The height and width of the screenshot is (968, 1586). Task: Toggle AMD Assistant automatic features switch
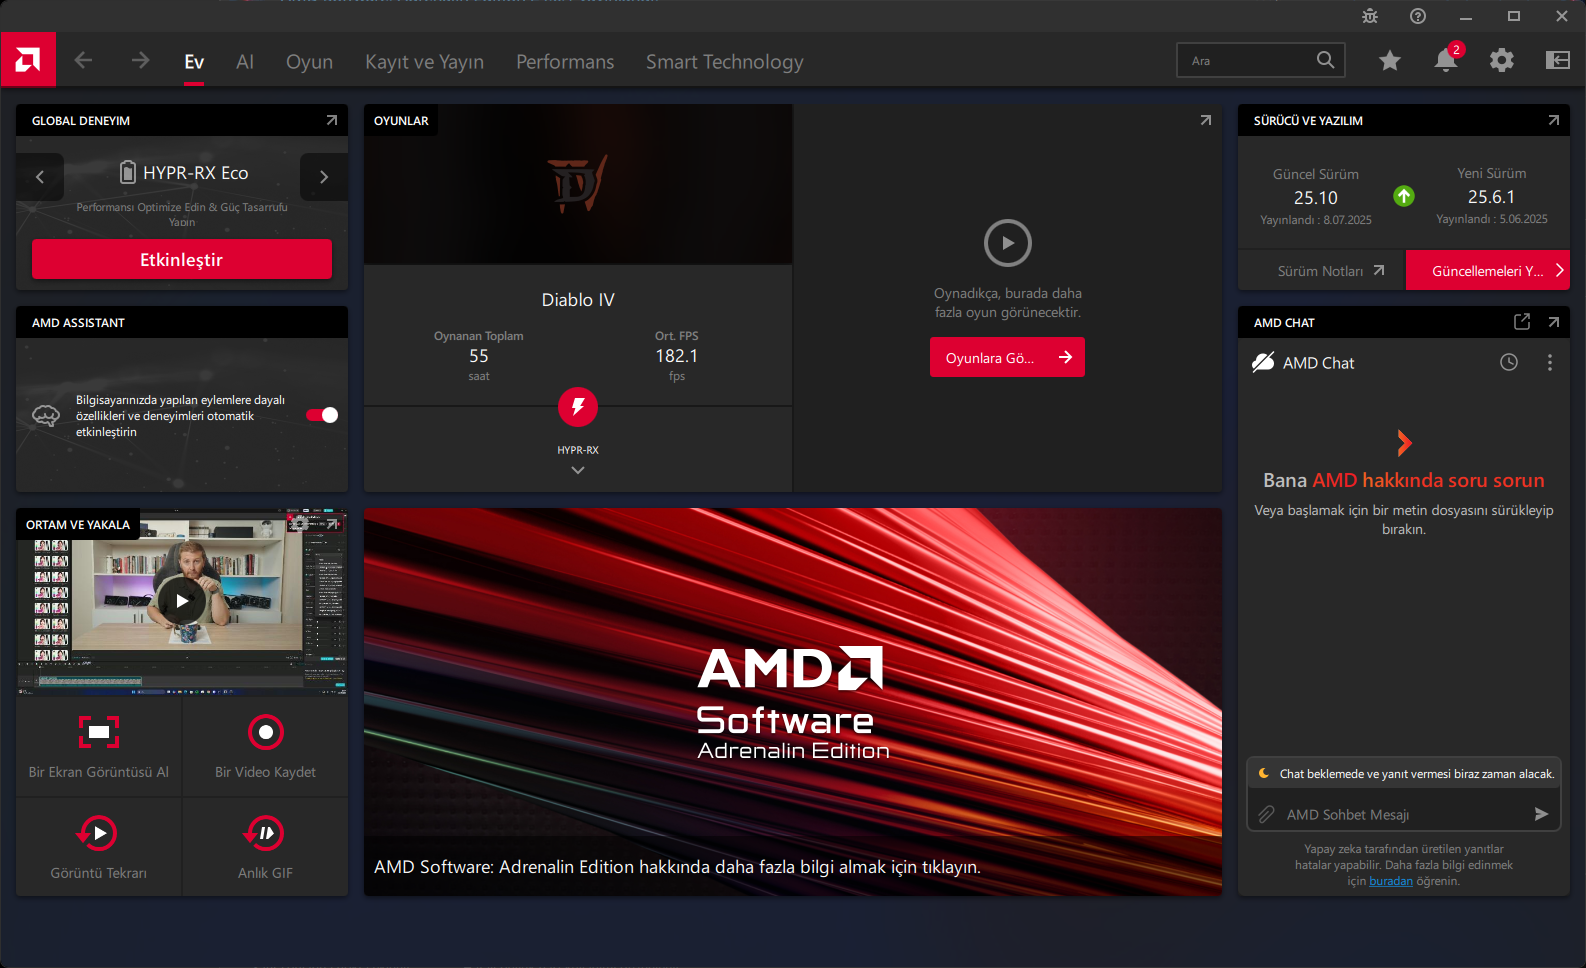(322, 415)
